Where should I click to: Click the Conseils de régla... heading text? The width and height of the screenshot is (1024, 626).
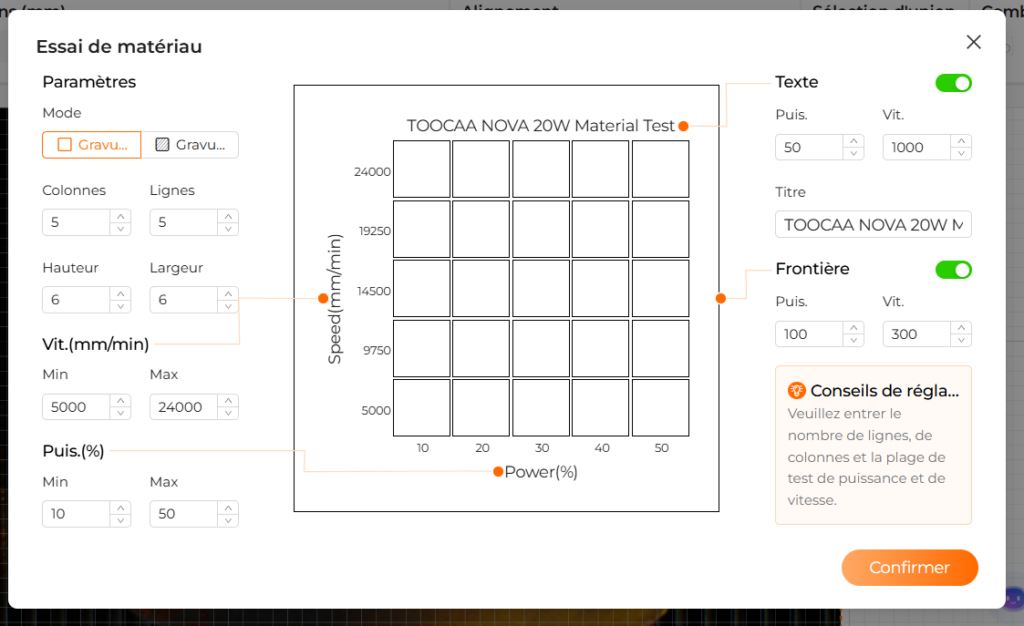884,390
